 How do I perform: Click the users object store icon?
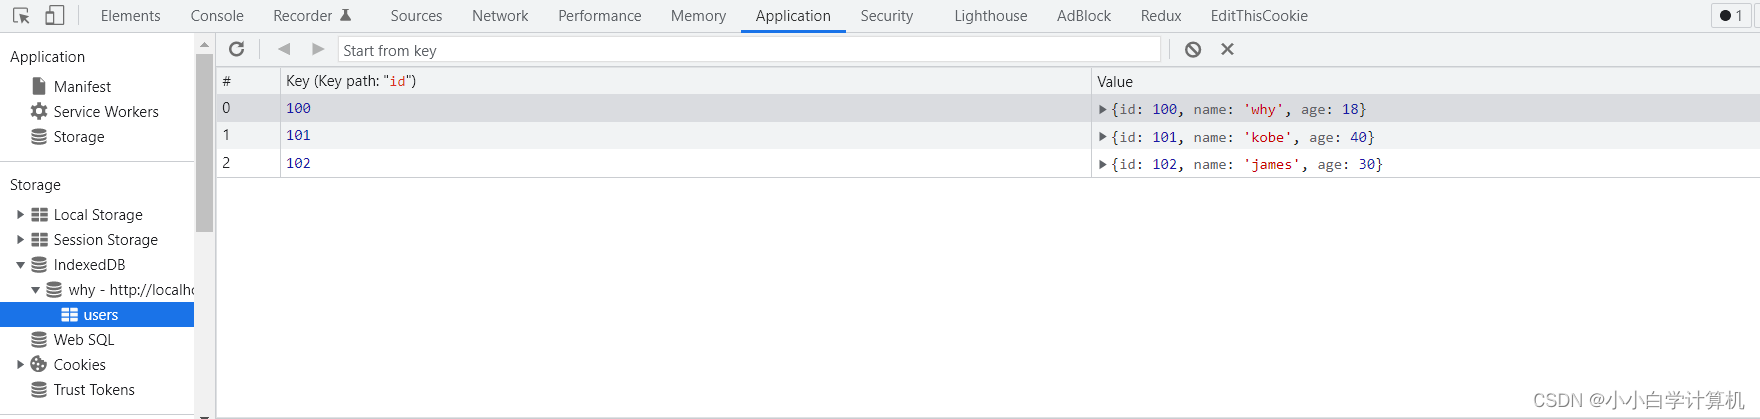(x=69, y=314)
